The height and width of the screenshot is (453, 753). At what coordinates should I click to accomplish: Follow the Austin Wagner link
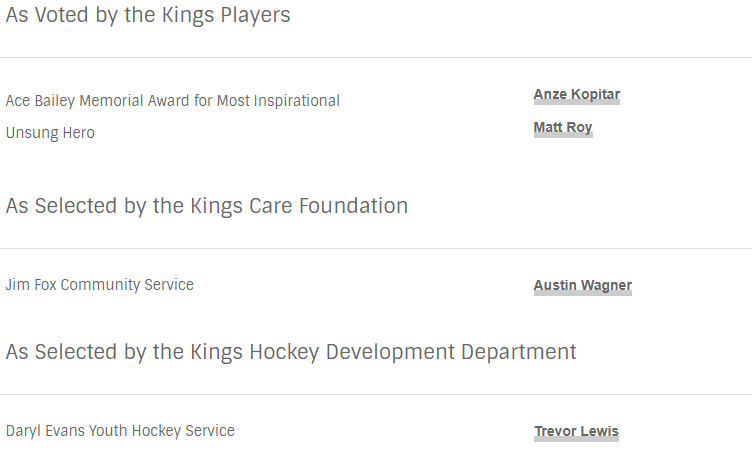click(x=583, y=285)
